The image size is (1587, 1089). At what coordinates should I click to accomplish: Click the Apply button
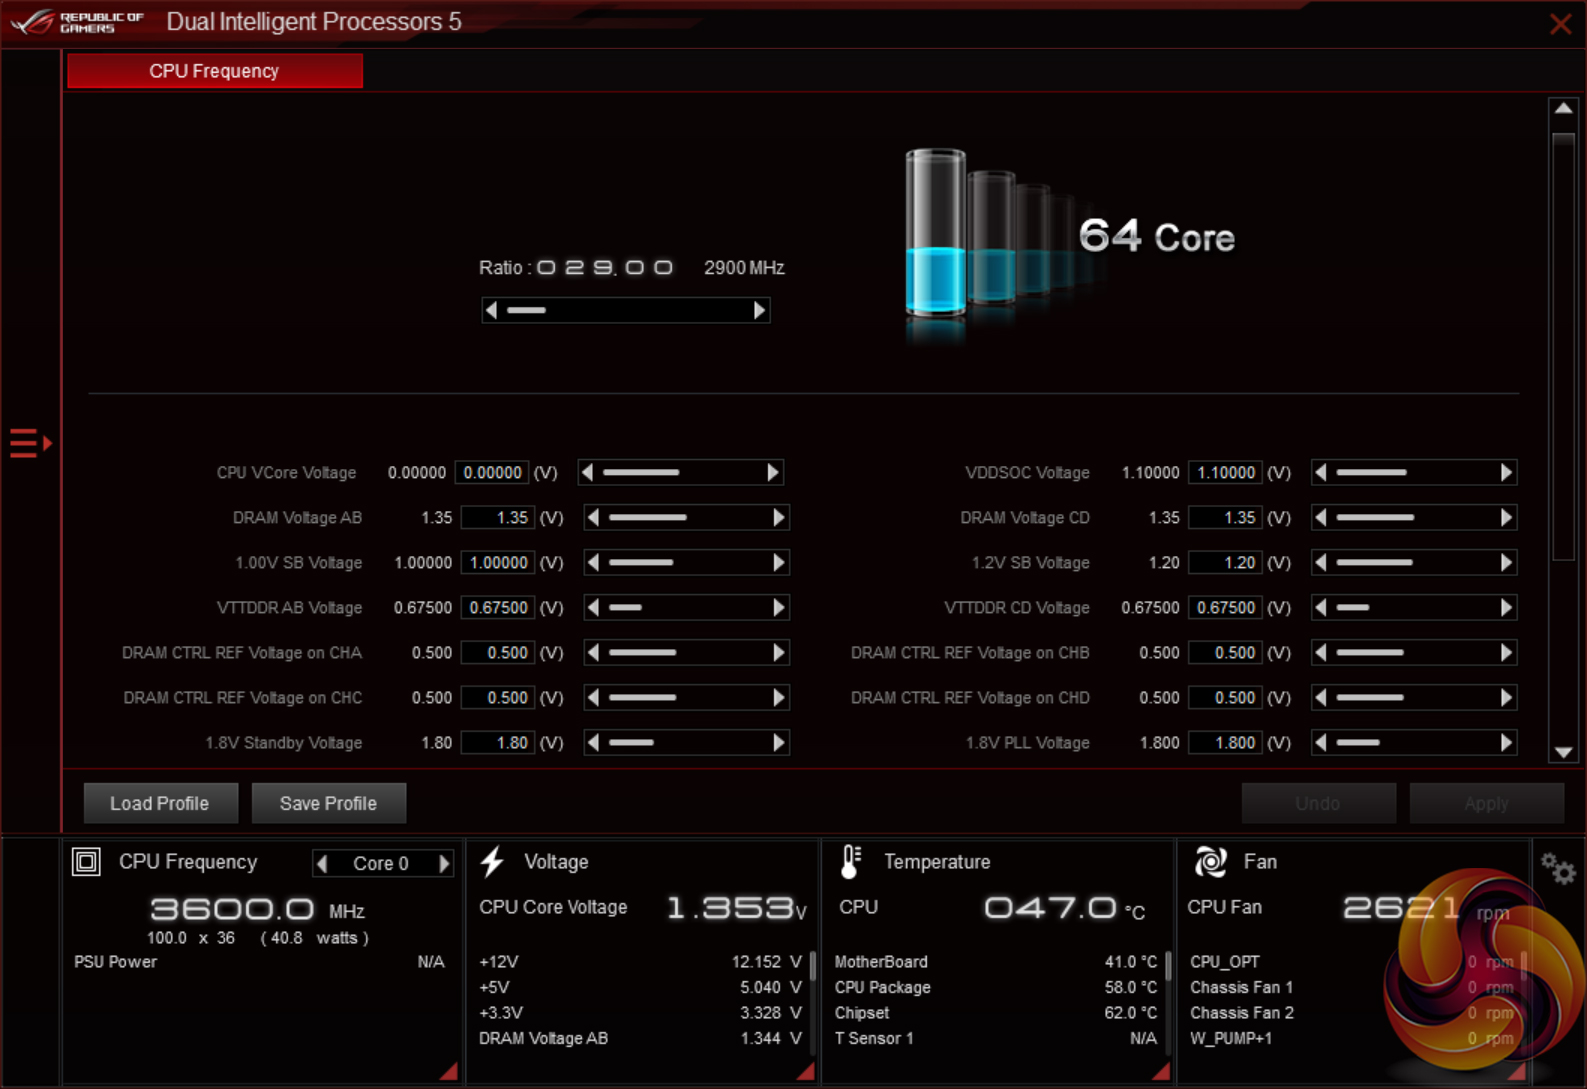pos(1486,803)
